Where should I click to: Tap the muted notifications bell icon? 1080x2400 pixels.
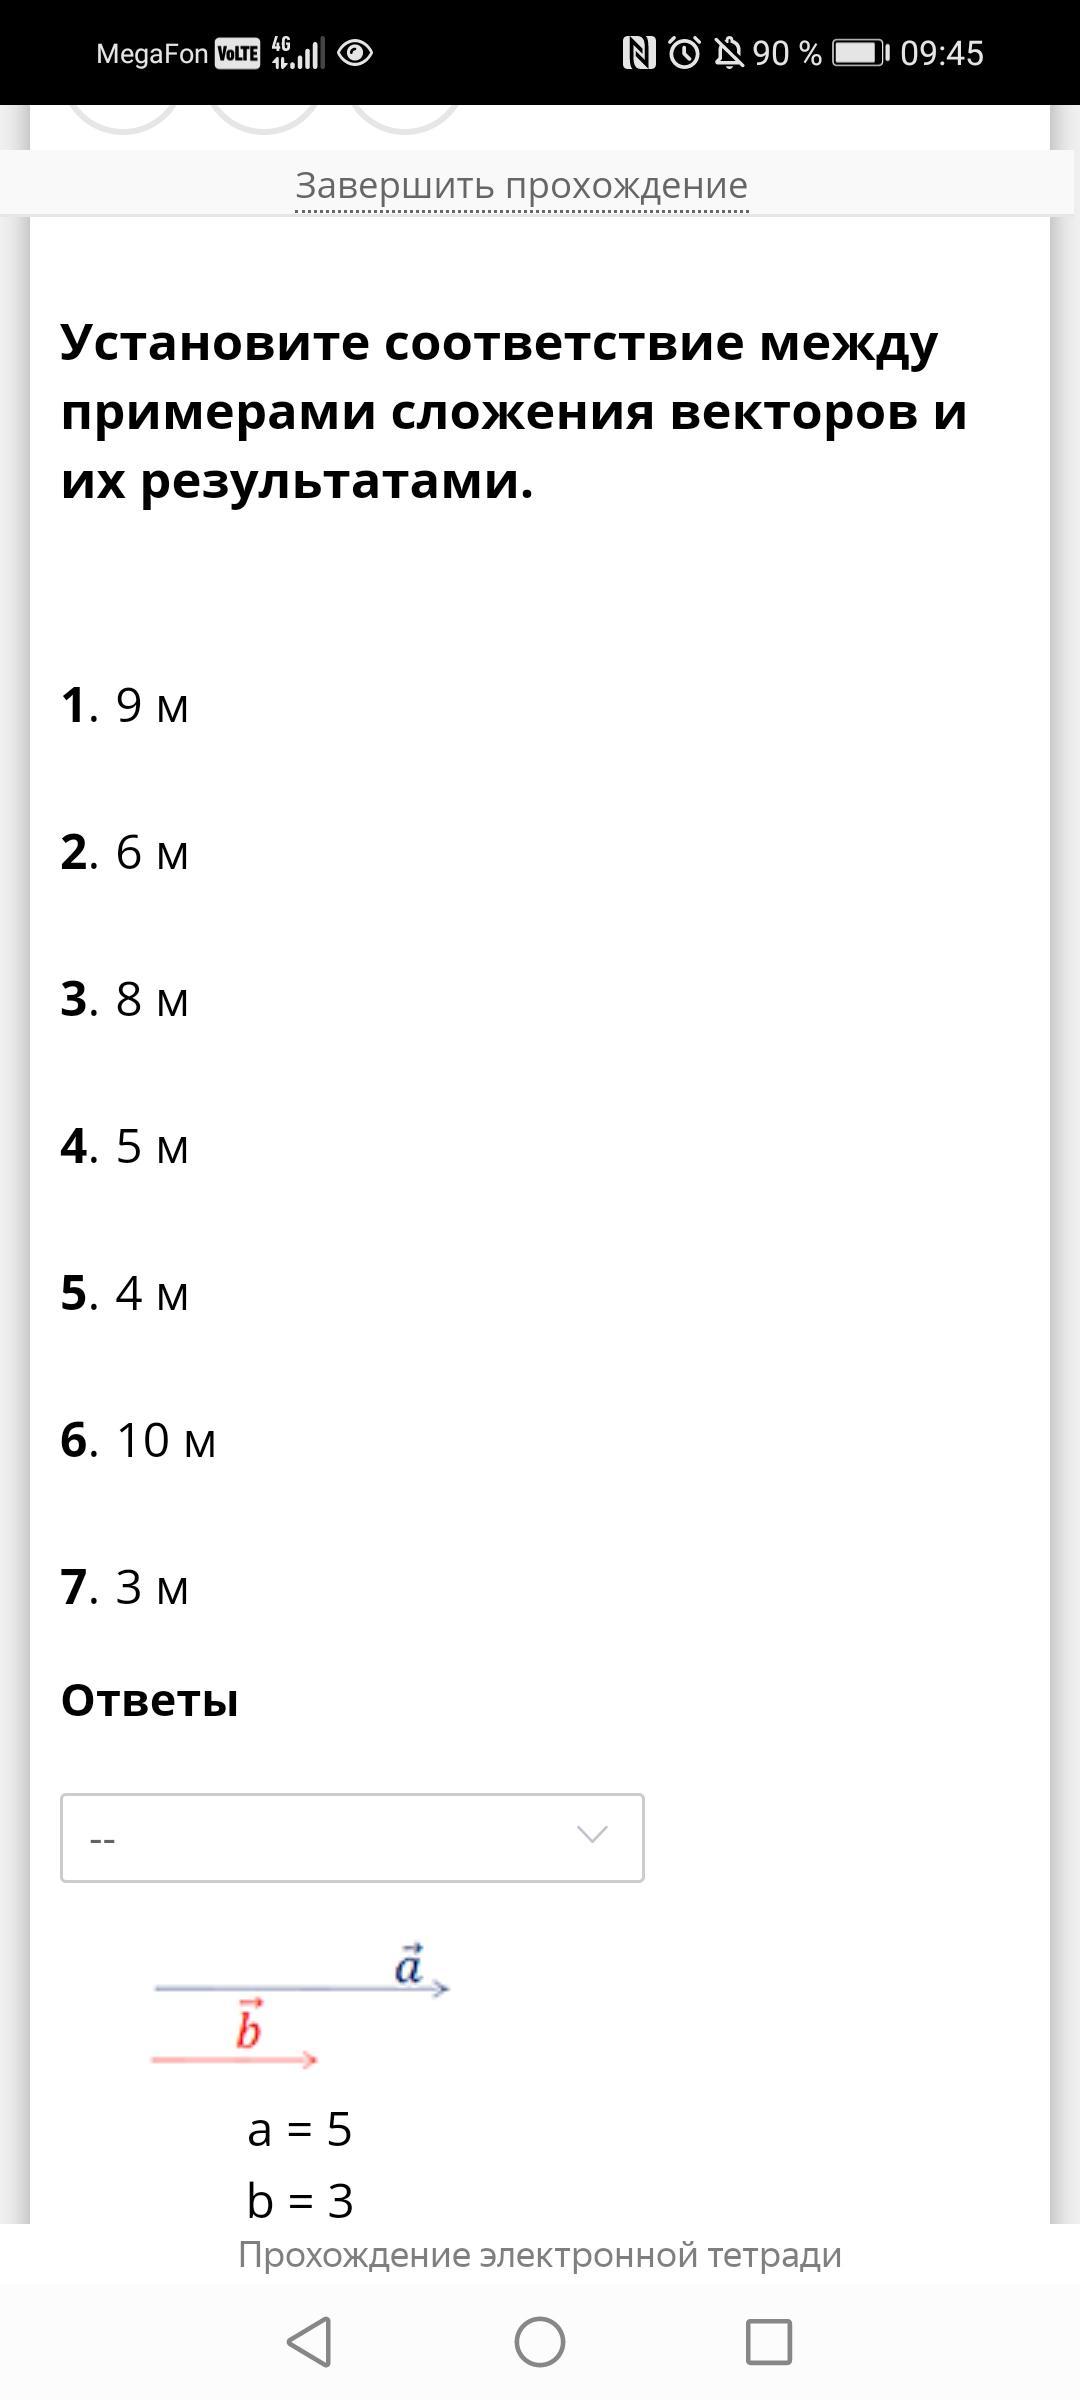coord(729,53)
